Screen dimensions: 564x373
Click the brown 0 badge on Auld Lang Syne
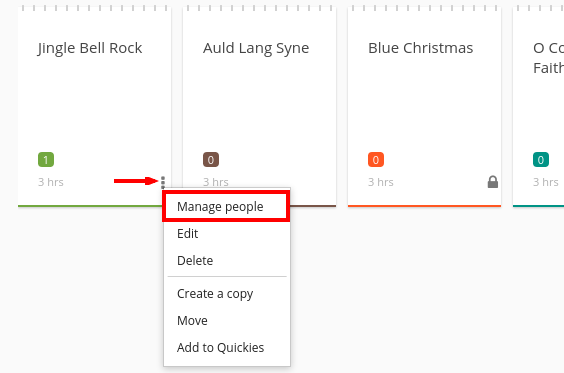(x=211, y=160)
